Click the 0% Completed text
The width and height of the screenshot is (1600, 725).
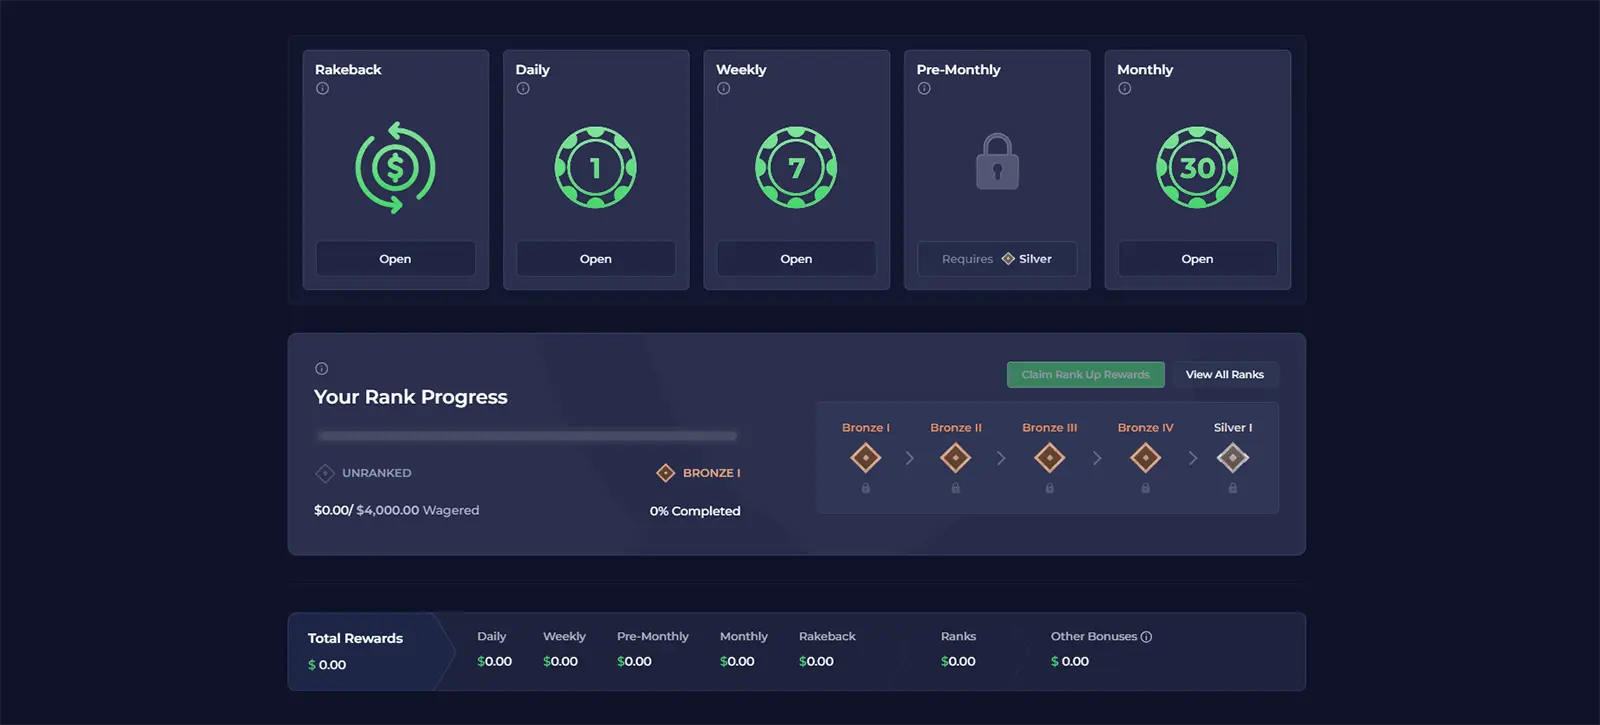coord(695,511)
